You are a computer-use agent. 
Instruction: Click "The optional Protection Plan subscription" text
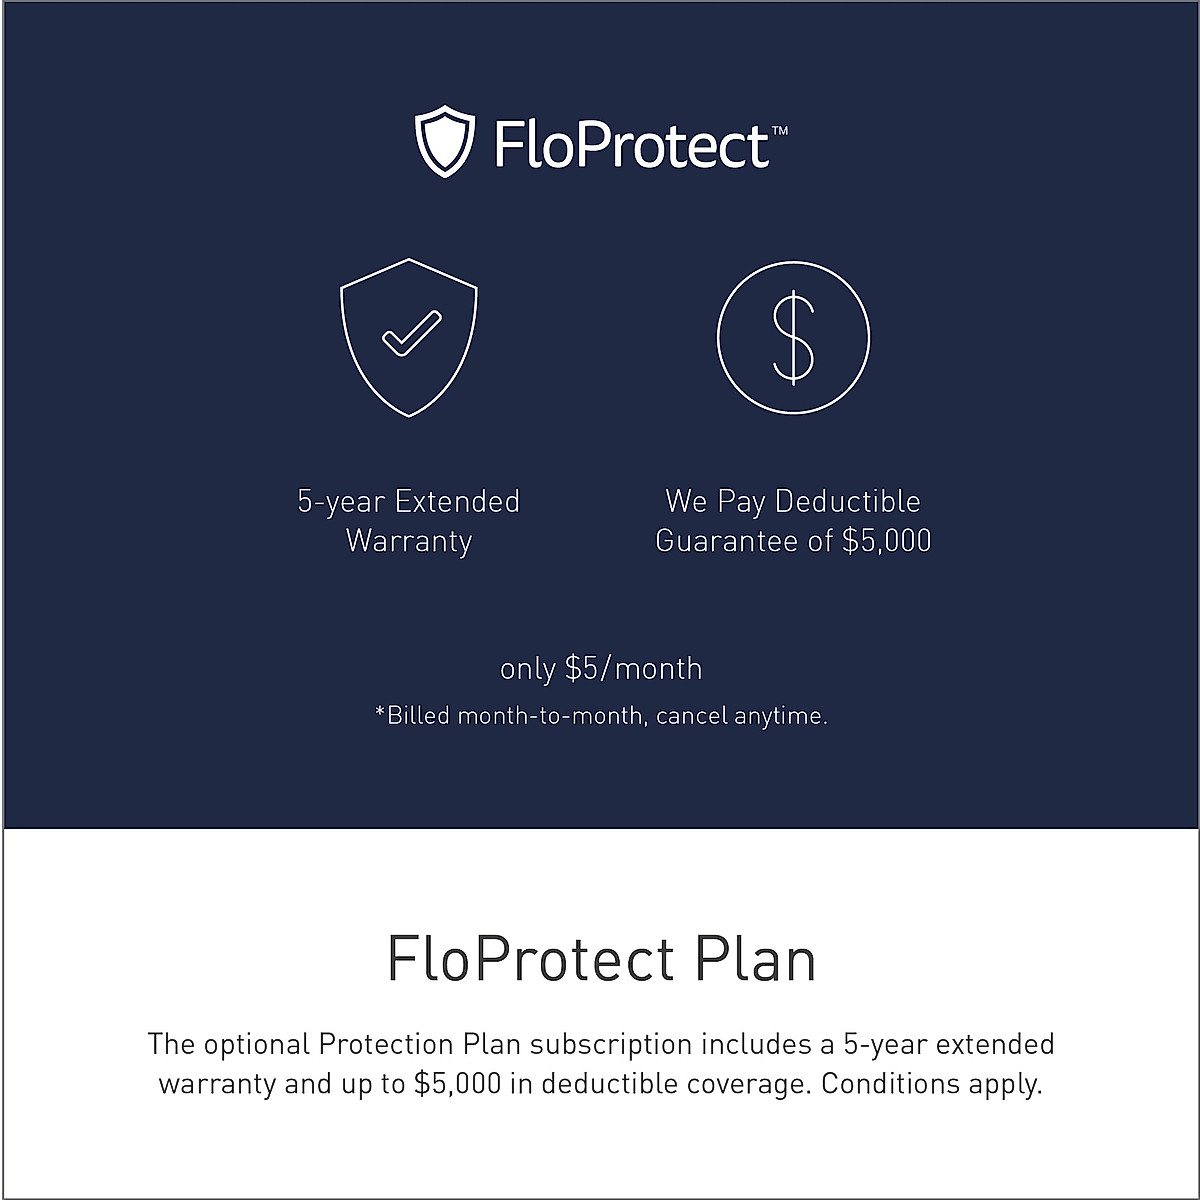point(420,1044)
